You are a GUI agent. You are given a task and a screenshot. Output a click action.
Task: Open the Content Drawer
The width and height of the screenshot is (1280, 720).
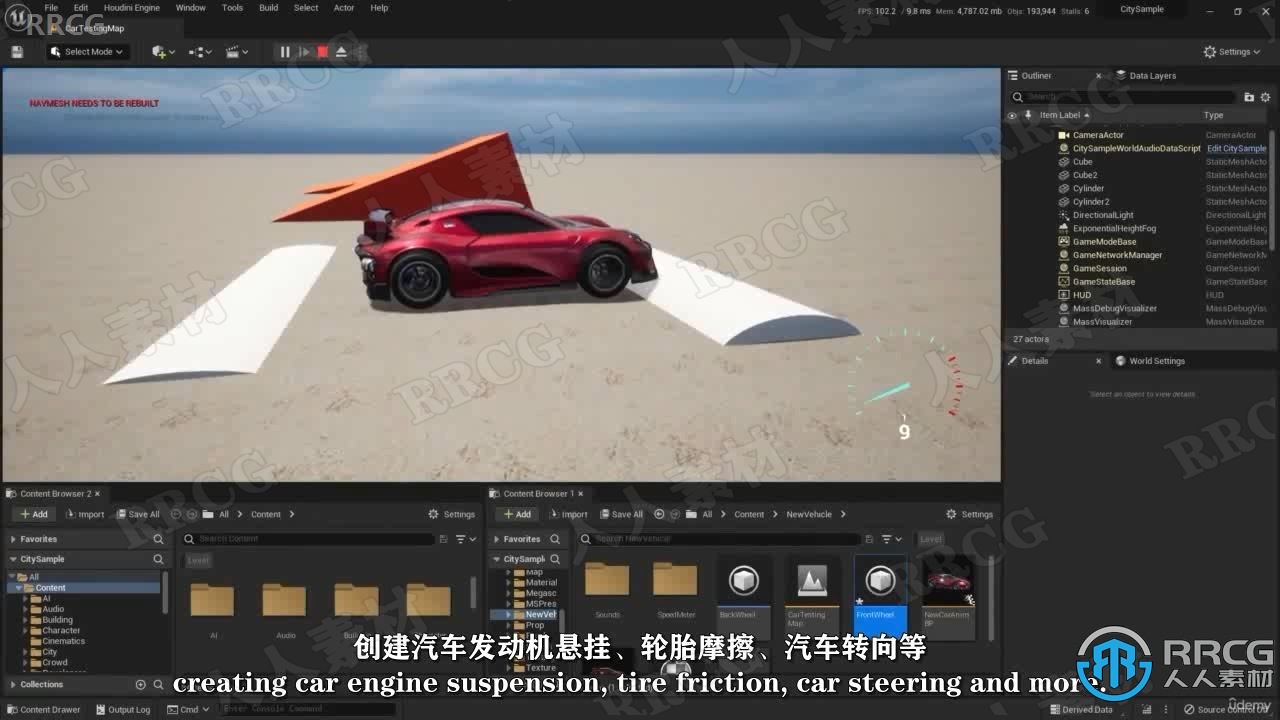44,710
